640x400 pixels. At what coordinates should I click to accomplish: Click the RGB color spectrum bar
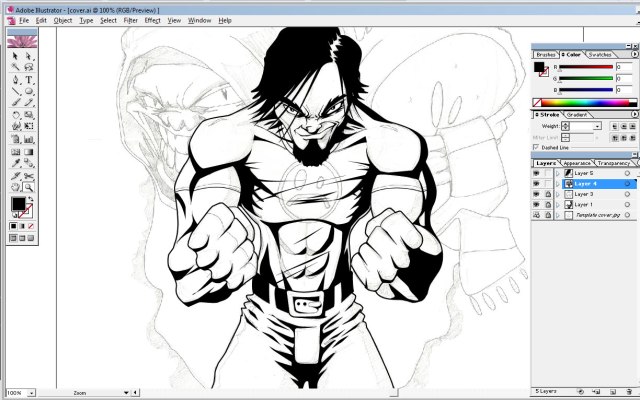(585, 102)
